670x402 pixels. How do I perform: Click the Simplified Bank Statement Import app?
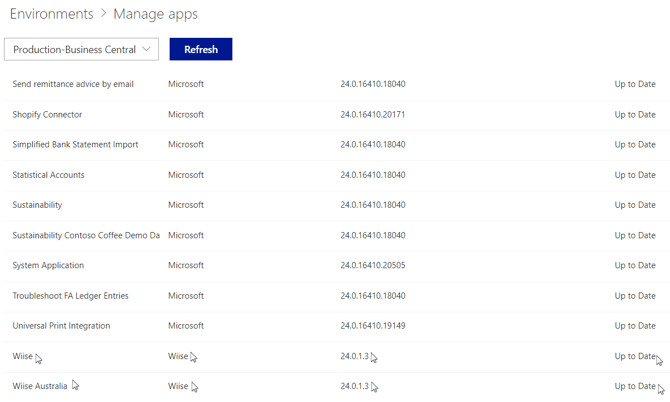coord(75,145)
